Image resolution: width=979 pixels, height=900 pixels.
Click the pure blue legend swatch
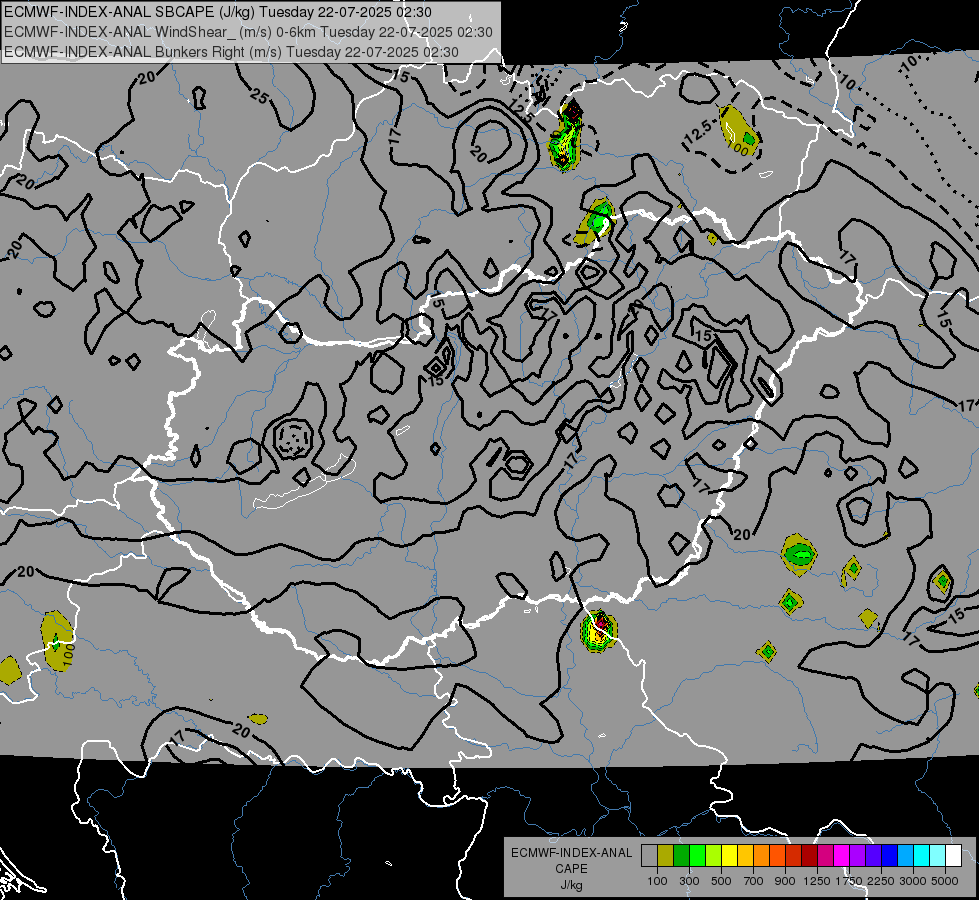click(x=890, y=856)
